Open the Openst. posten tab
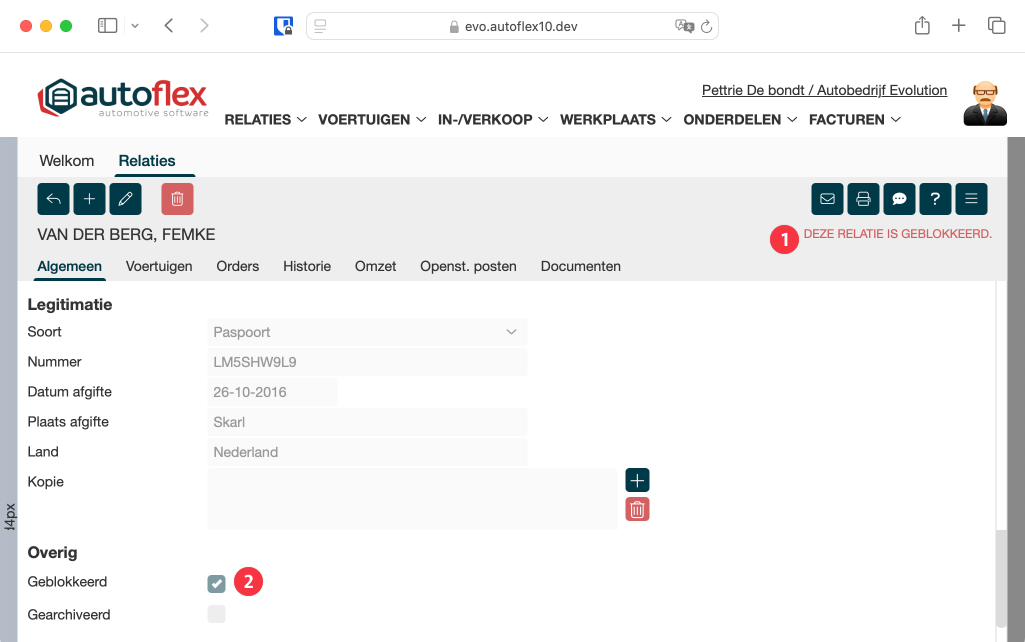1025x642 pixels. pyautogui.click(x=468, y=266)
